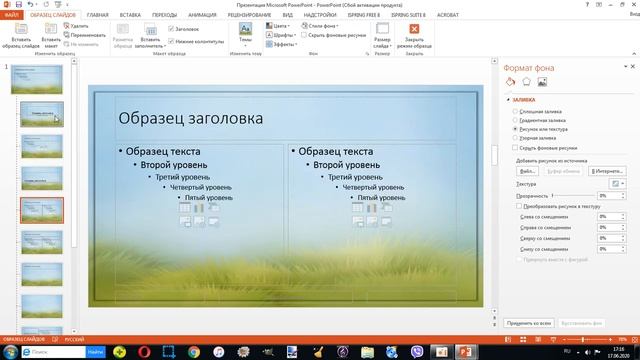Open Opera browser from taskbar
The width and height of the screenshot is (640, 360).
click(144, 352)
